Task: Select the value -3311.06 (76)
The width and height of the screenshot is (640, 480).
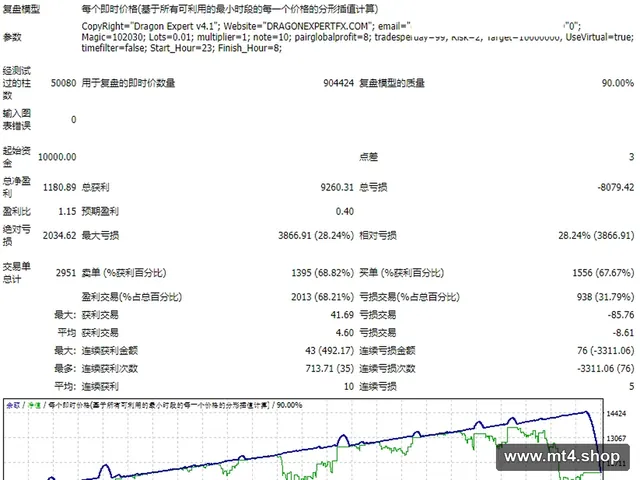Action: coord(606,369)
